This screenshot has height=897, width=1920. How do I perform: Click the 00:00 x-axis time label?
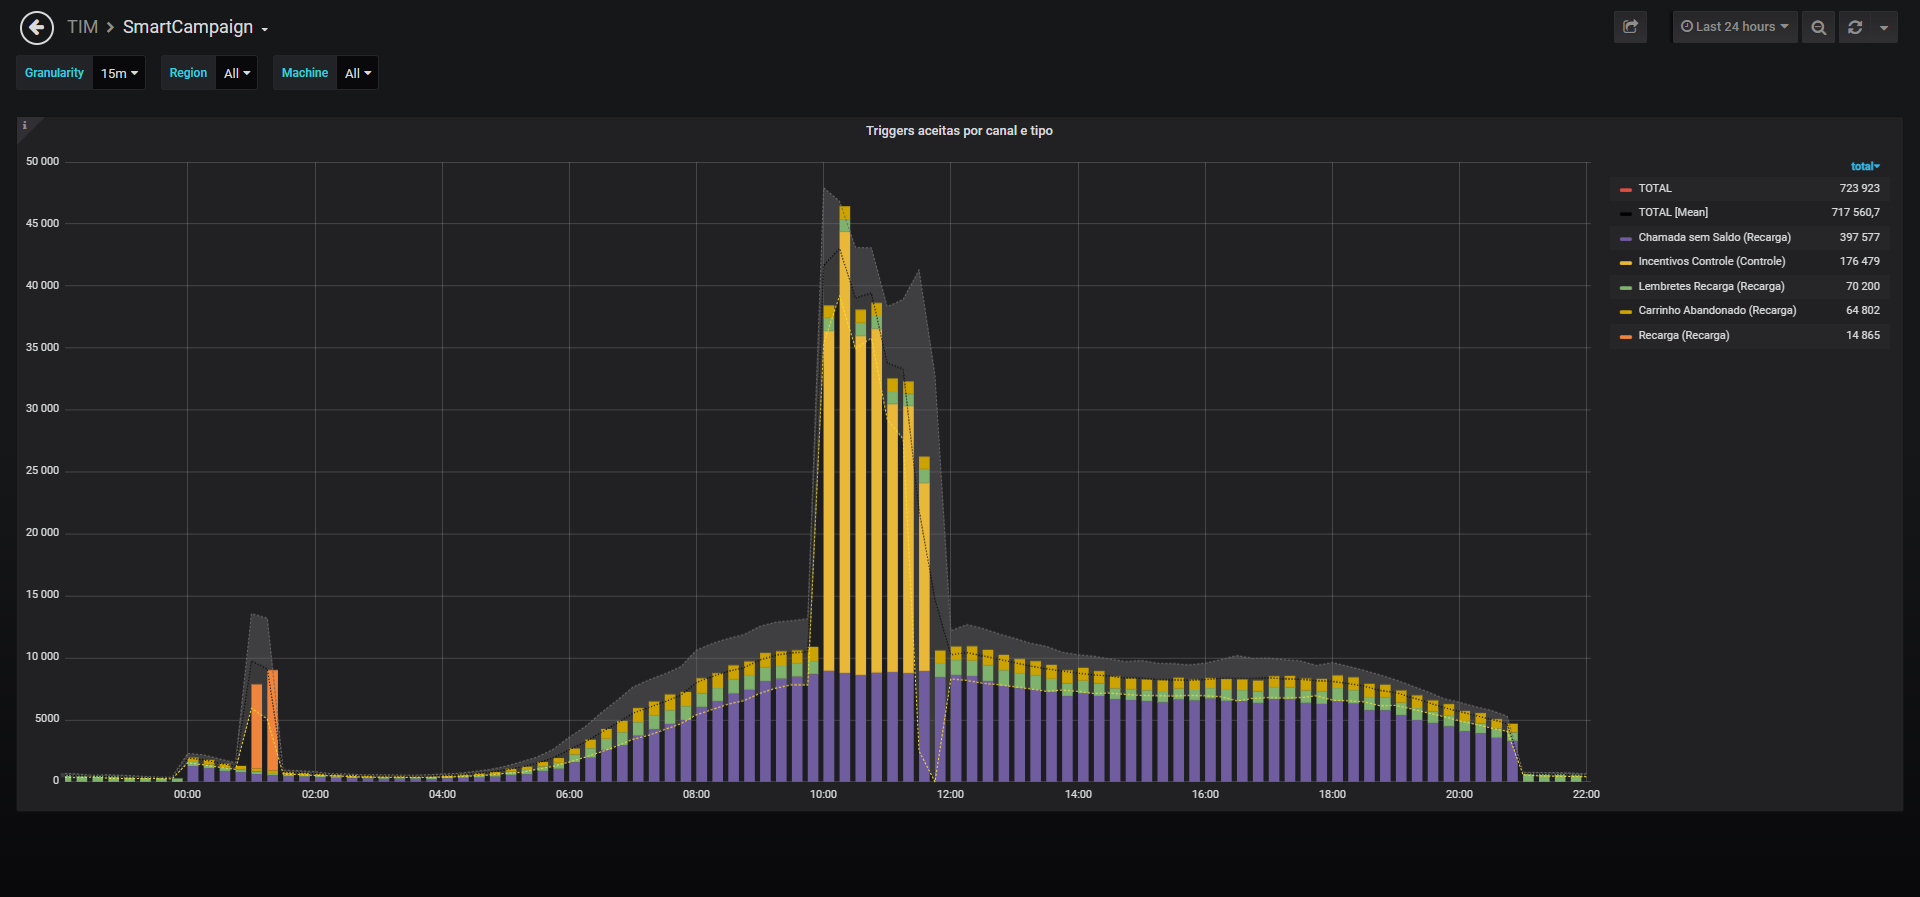187,794
